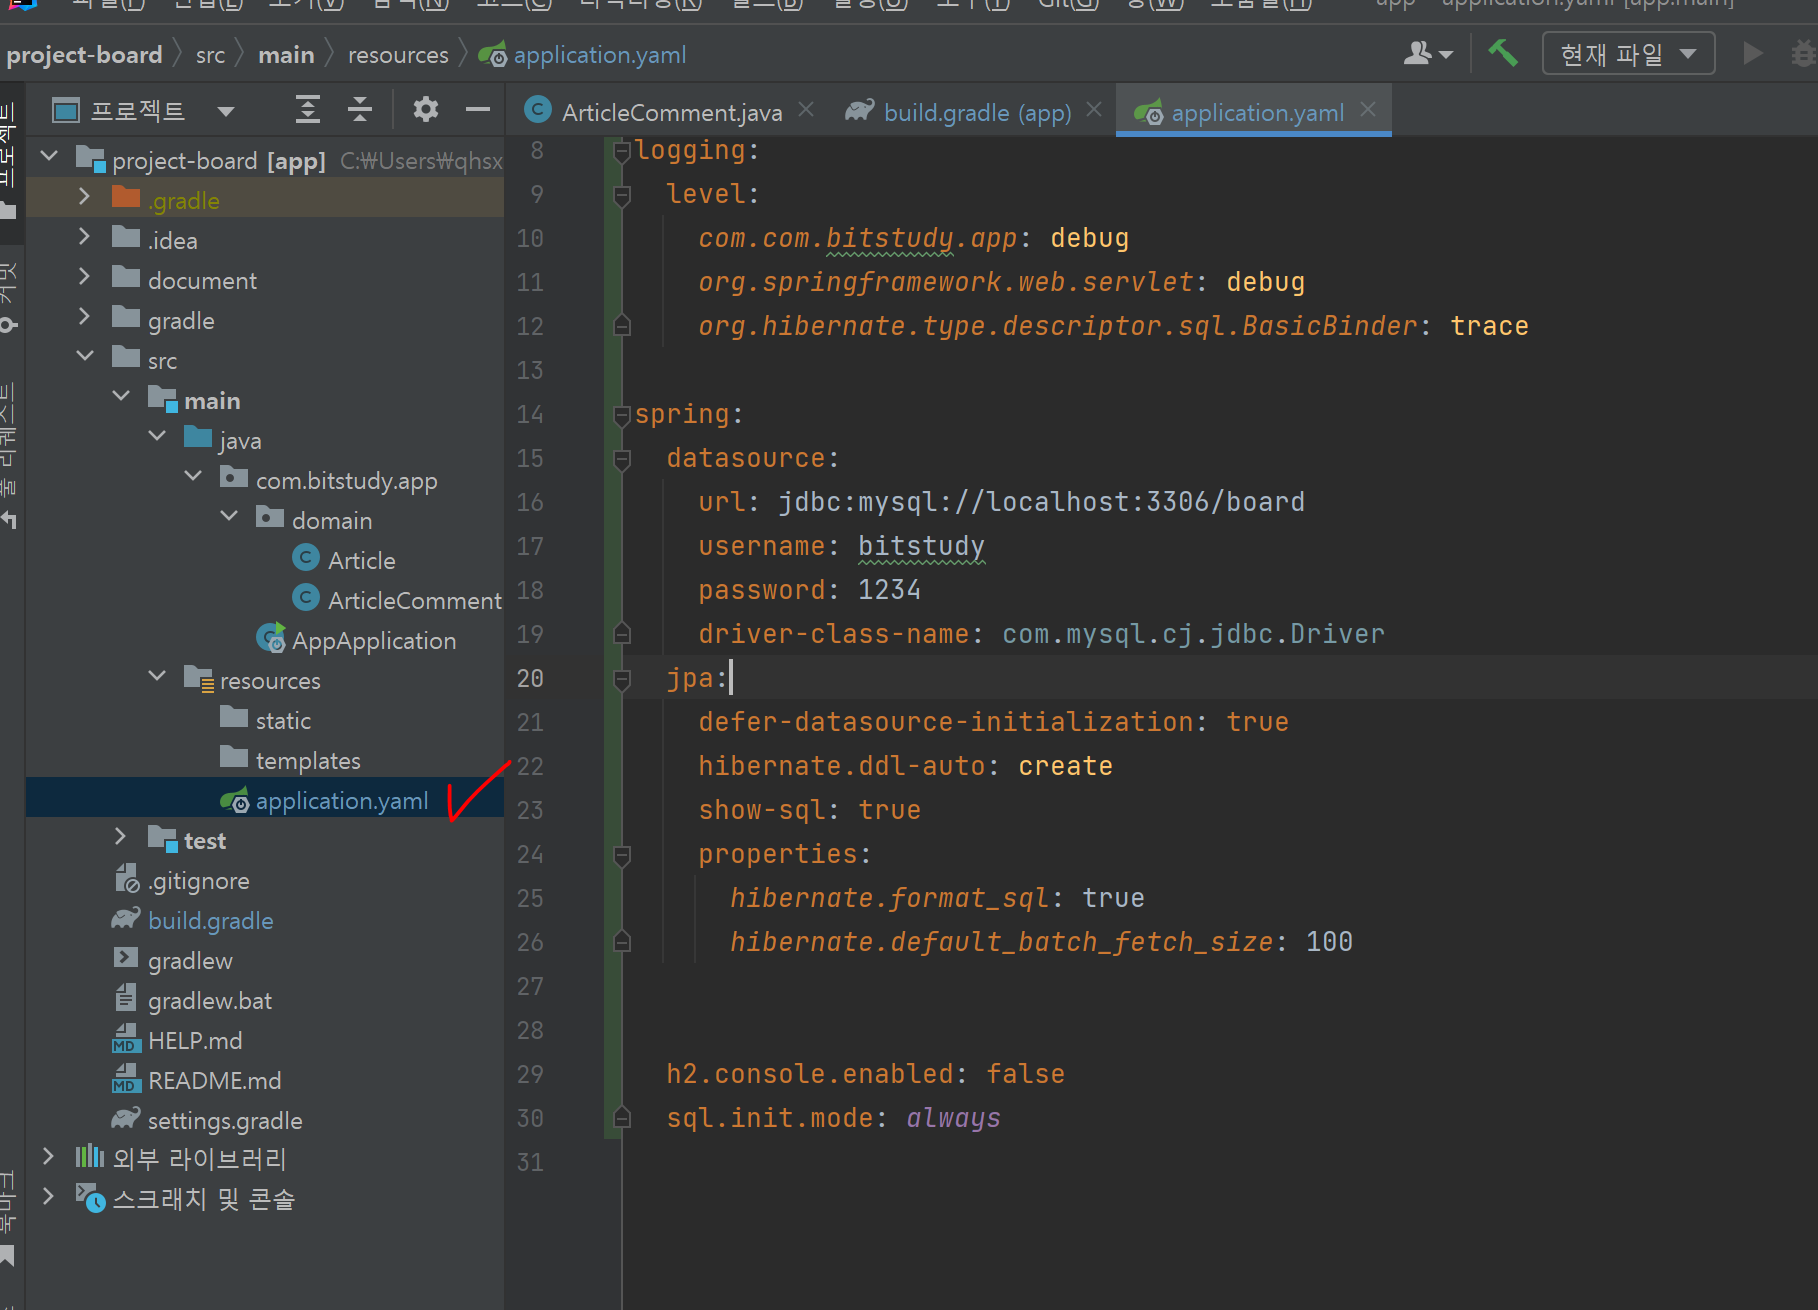Switch to ArticleComment.java tab

click(671, 112)
